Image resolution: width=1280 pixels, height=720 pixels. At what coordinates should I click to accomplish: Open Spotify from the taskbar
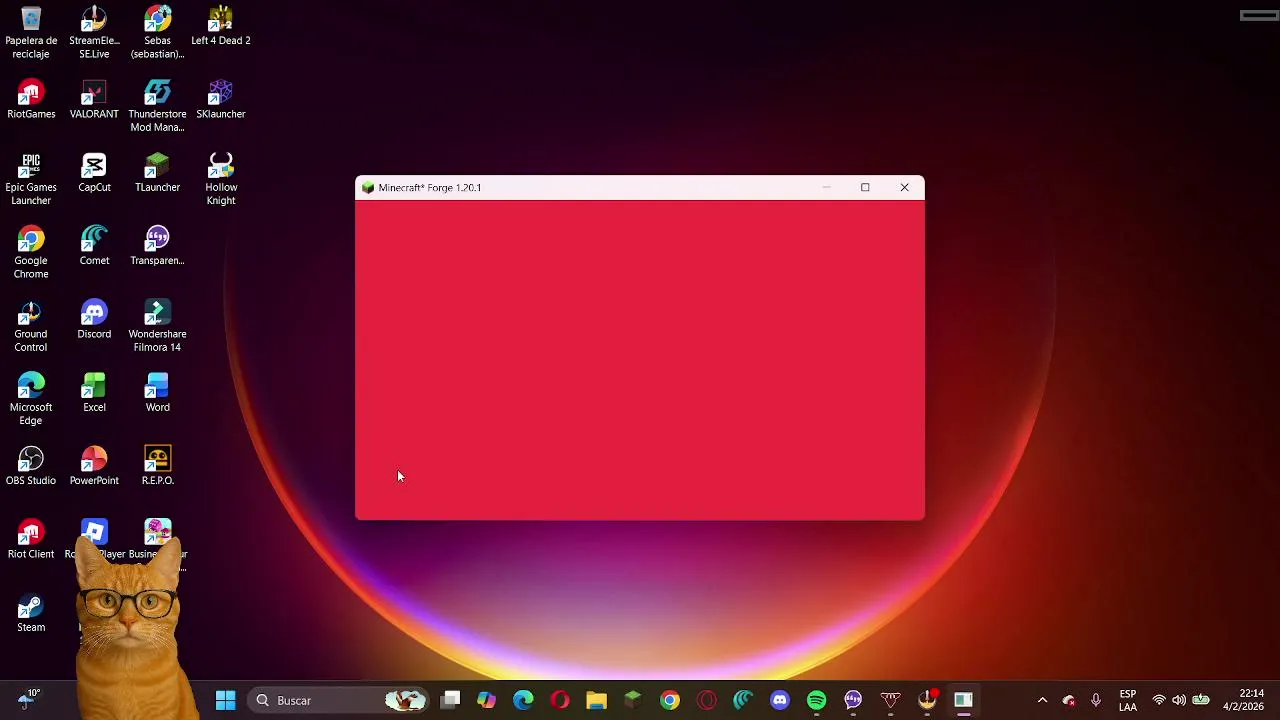pos(816,700)
